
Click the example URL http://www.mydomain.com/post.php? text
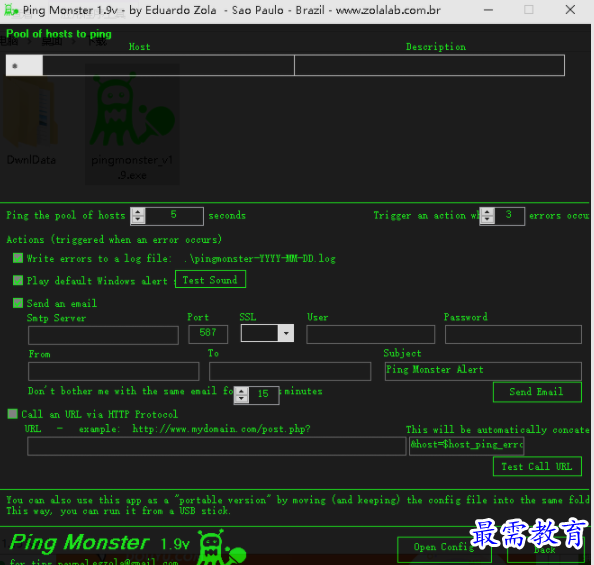[x=221, y=429]
